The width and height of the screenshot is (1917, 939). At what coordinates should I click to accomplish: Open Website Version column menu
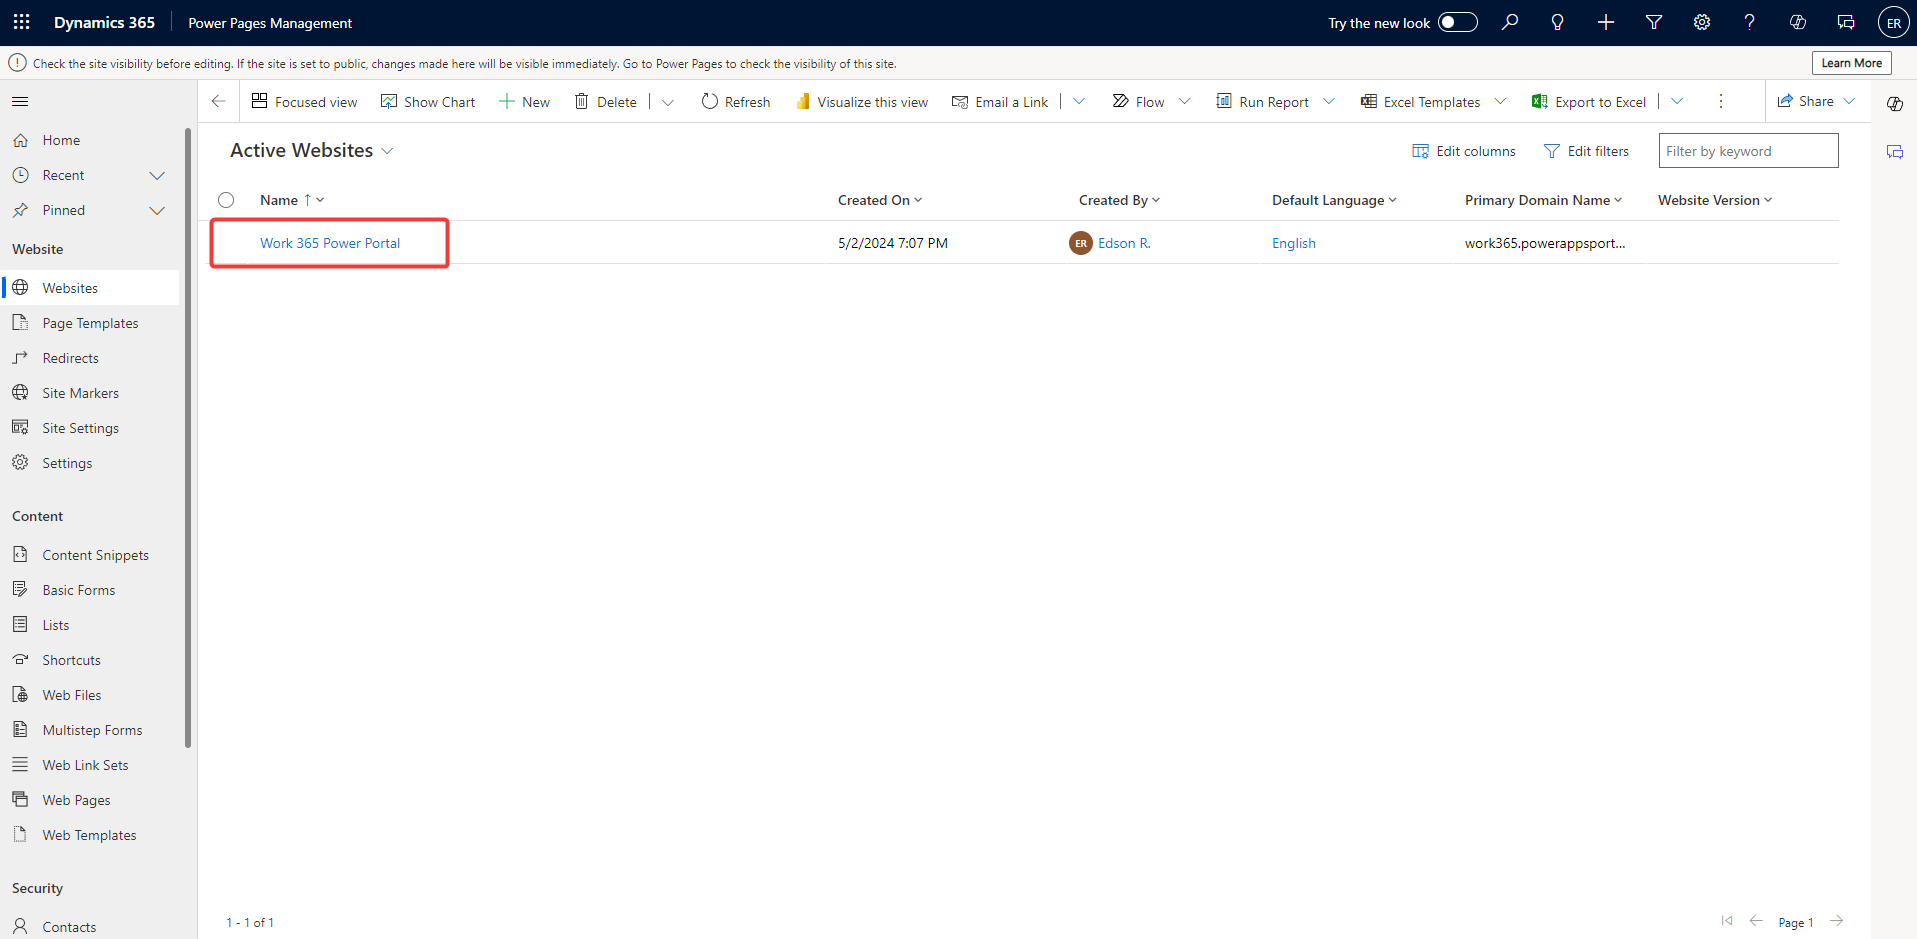[1768, 200]
